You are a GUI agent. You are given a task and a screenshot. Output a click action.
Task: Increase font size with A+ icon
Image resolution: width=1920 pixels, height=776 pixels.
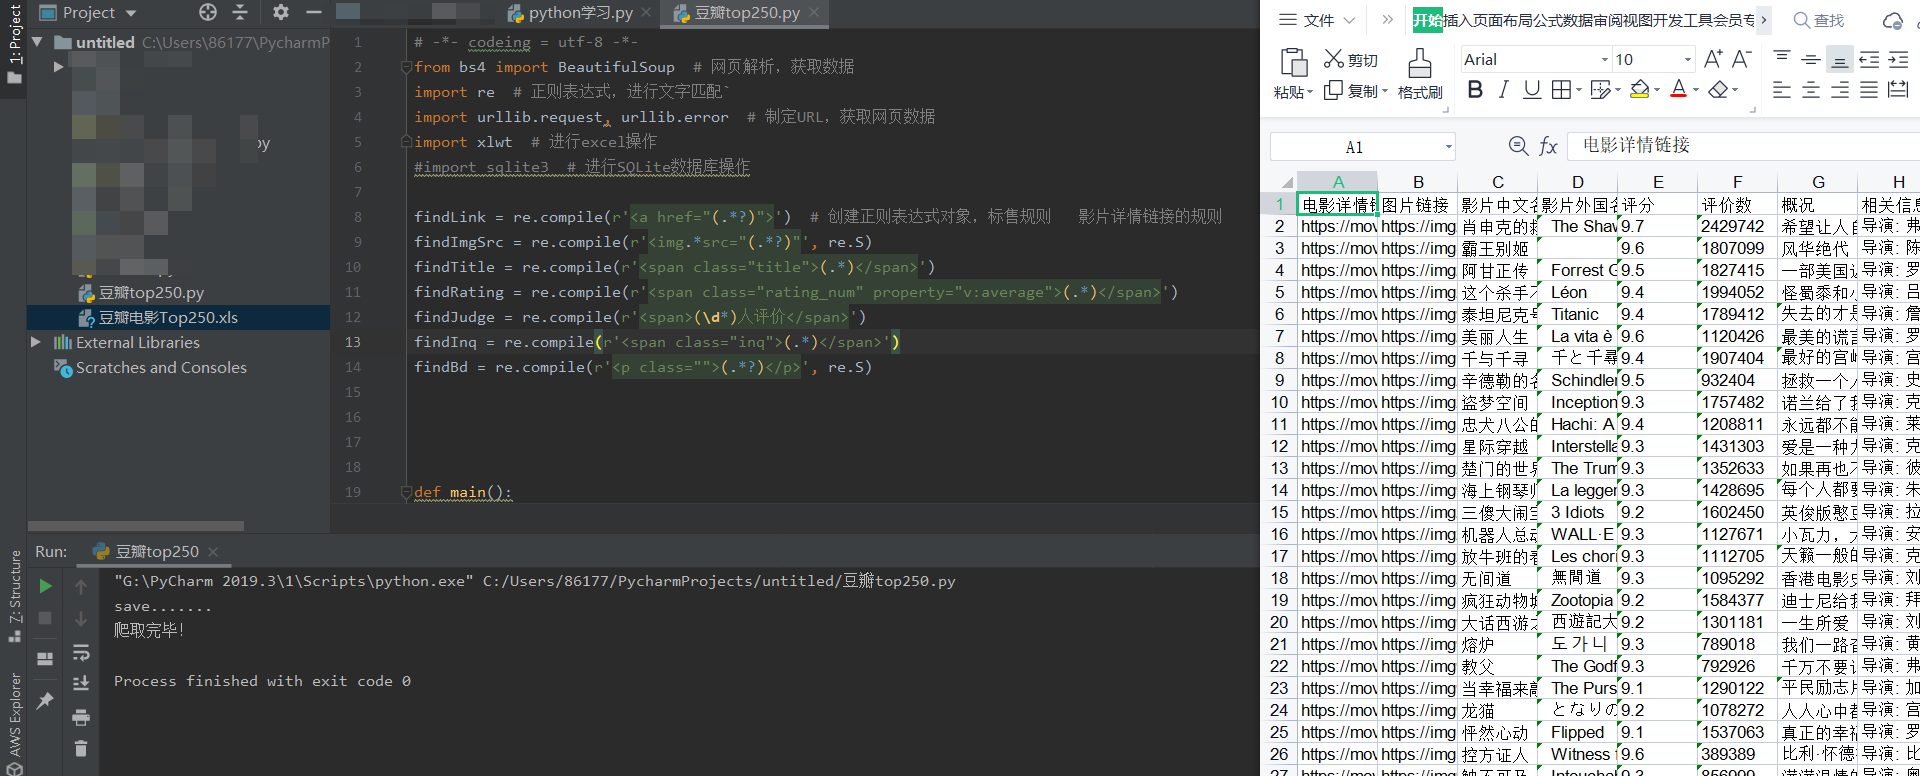(x=1713, y=59)
